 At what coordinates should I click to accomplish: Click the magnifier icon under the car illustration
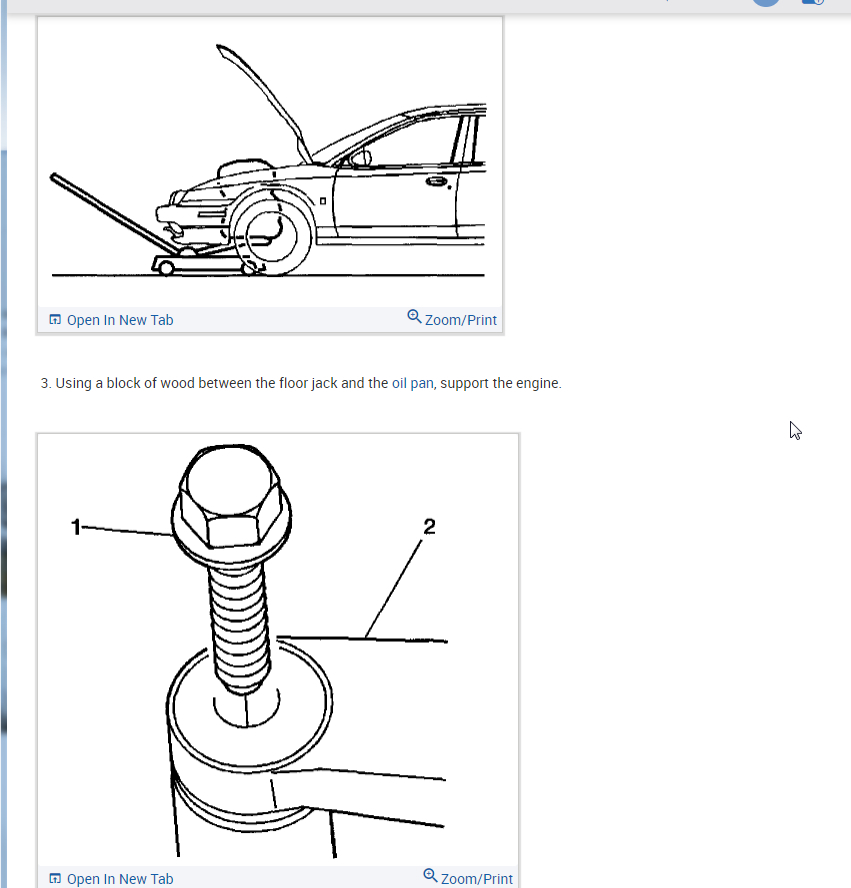414,317
